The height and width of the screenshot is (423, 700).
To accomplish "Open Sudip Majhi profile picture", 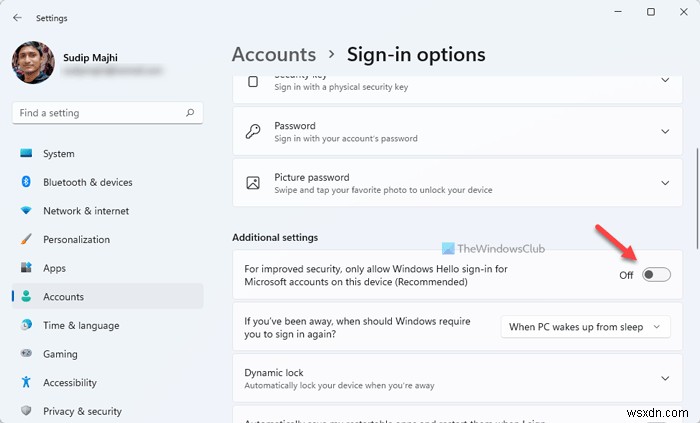I will click(33, 62).
